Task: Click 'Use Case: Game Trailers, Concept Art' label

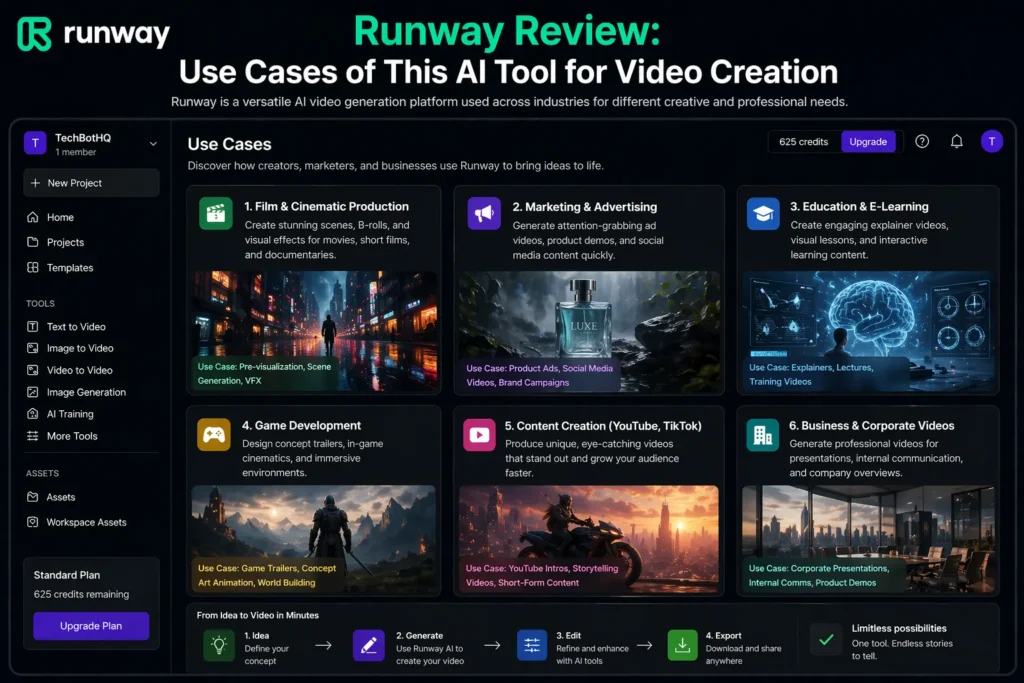Action: tap(267, 575)
